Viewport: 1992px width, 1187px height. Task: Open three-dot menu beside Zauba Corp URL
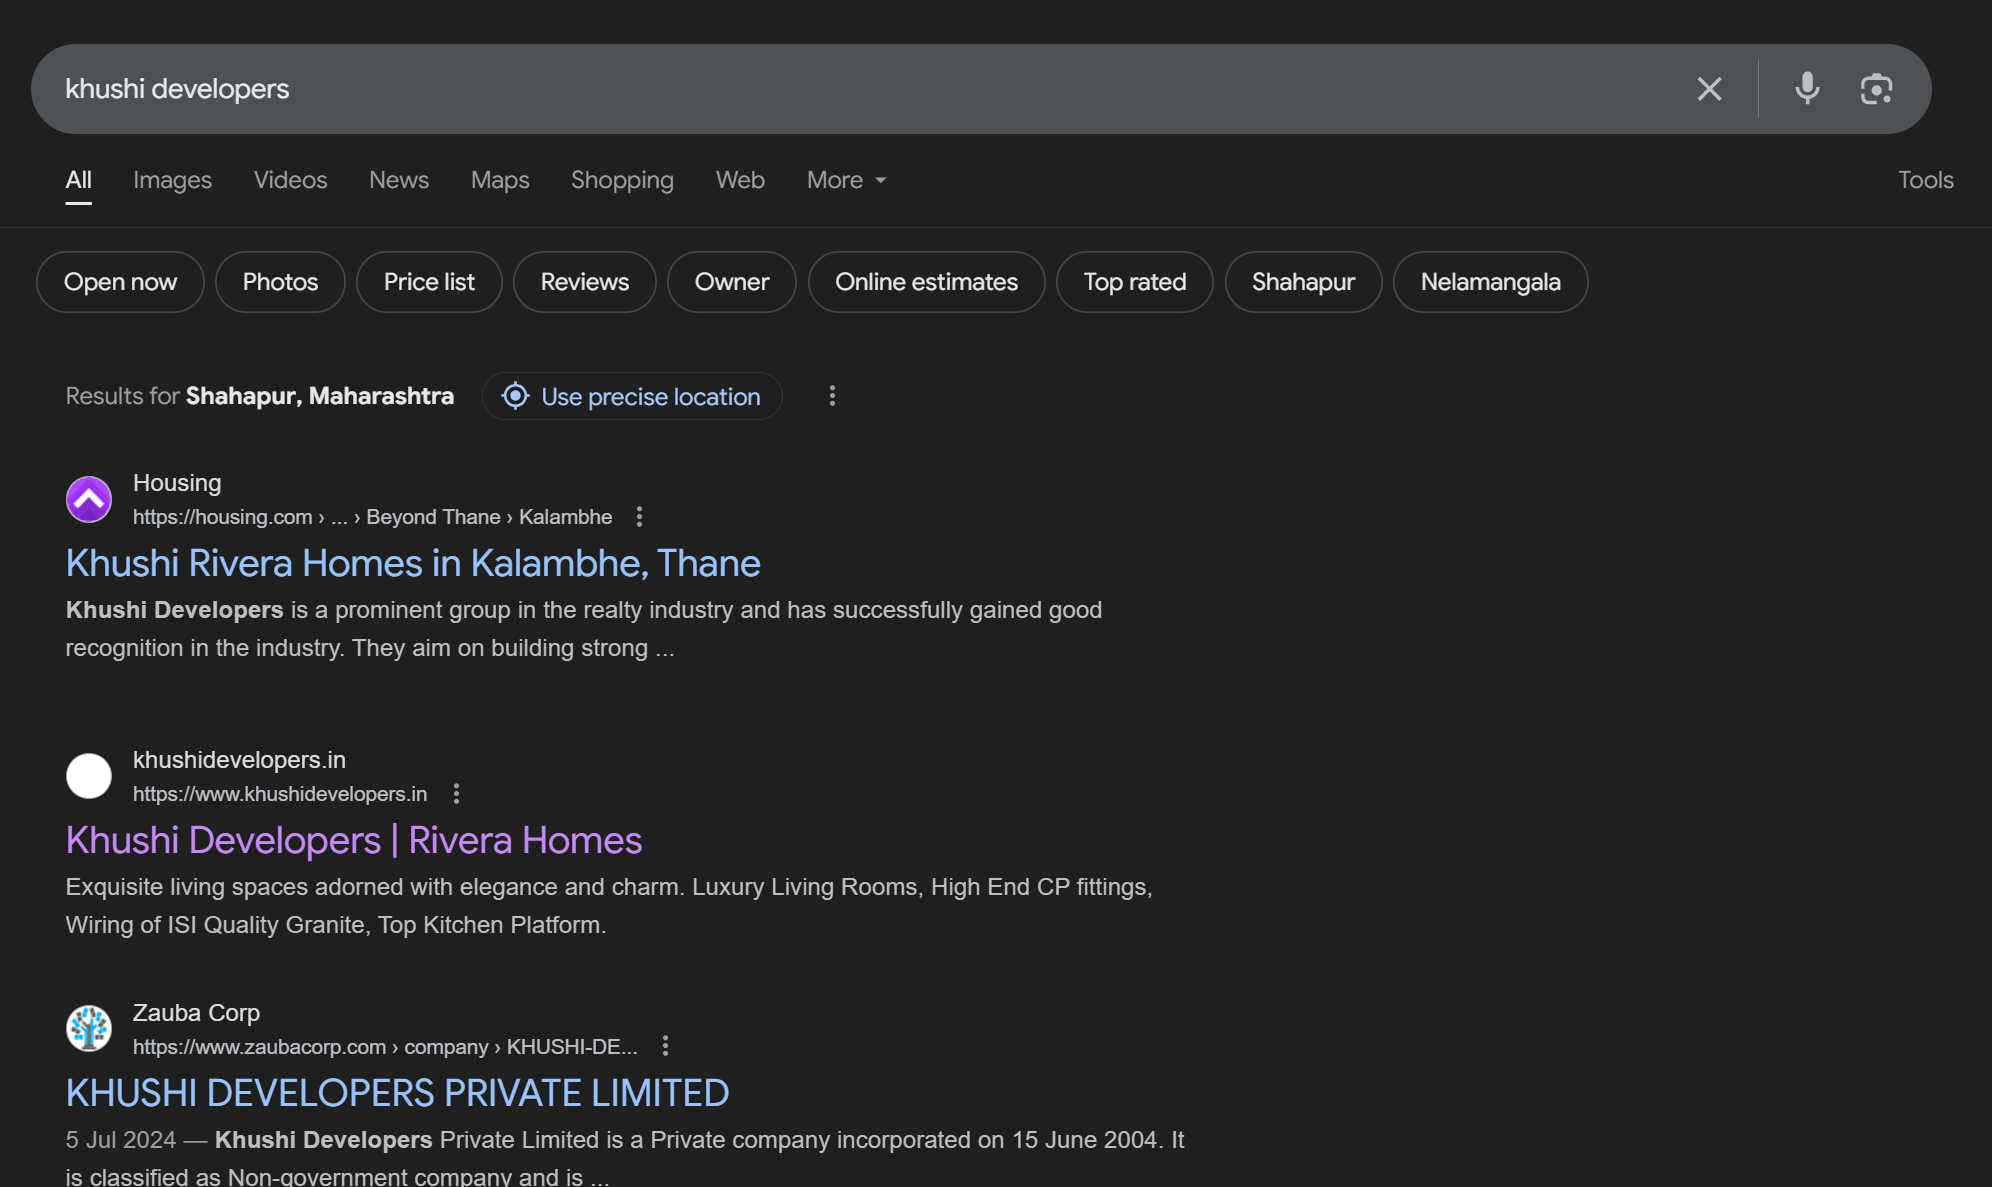pyautogui.click(x=665, y=1046)
